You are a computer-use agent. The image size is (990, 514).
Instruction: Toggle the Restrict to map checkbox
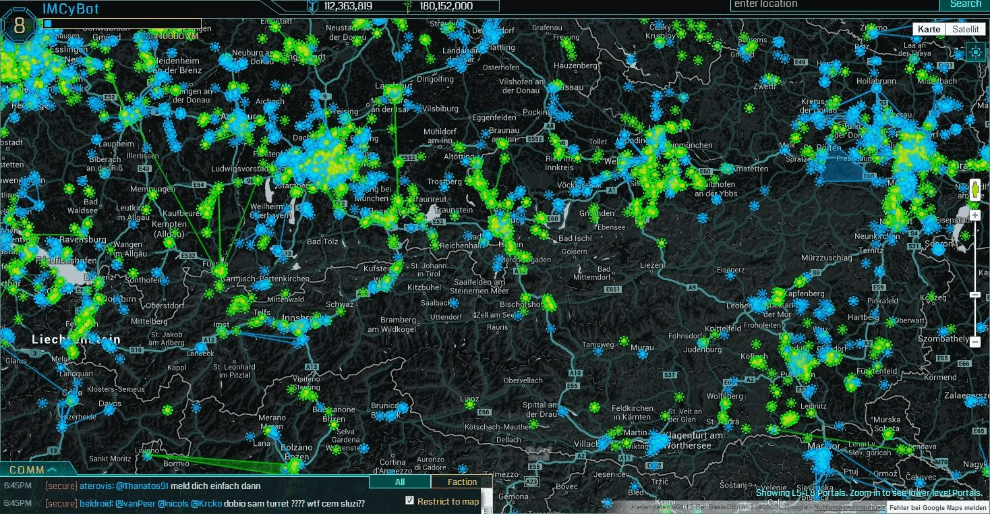point(409,501)
